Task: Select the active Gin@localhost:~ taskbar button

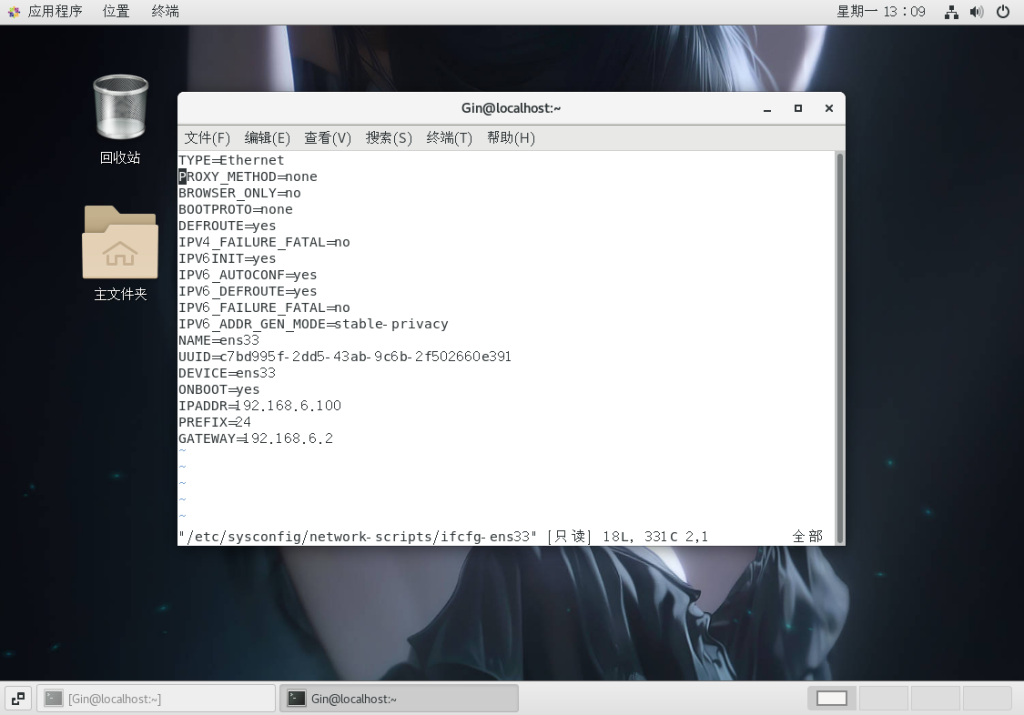Action: (x=398, y=698)
